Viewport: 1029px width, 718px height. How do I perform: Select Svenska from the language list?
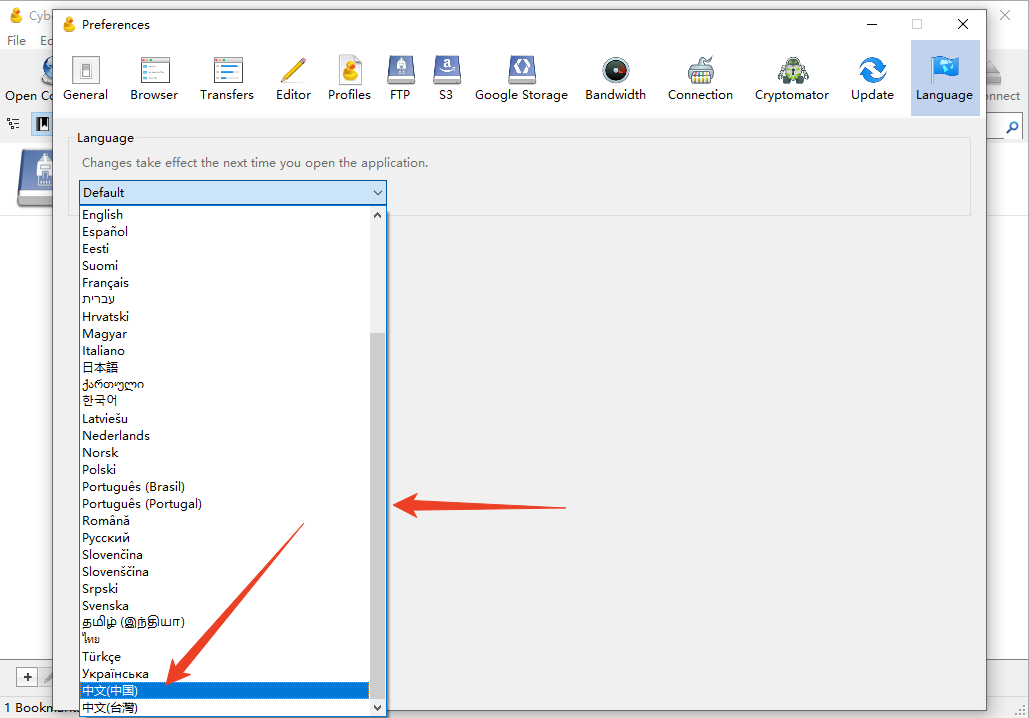[x=224, y=606]
